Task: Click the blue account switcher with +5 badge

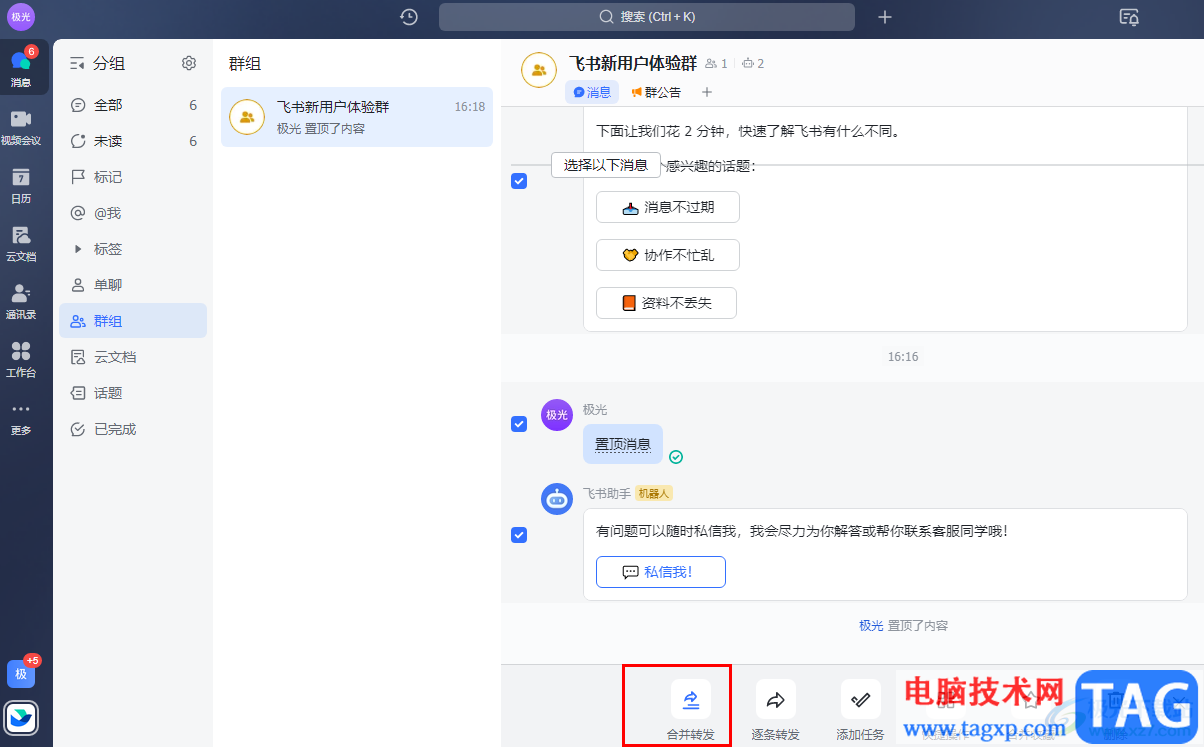Action: pos(21,673)
